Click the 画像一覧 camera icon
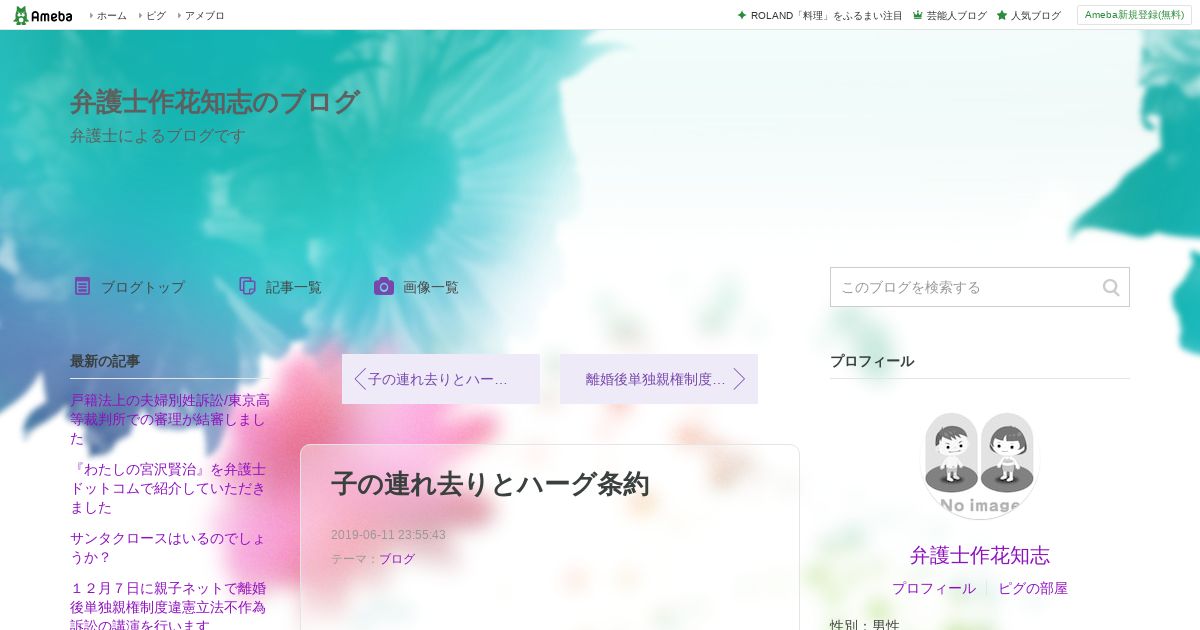Viewport: 1200px width, 630px height. [384, 286]
